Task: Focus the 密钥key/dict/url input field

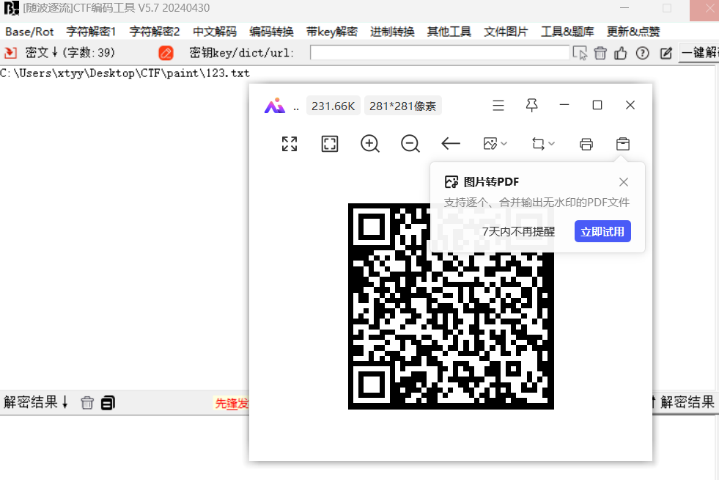Action: (439, 53)
